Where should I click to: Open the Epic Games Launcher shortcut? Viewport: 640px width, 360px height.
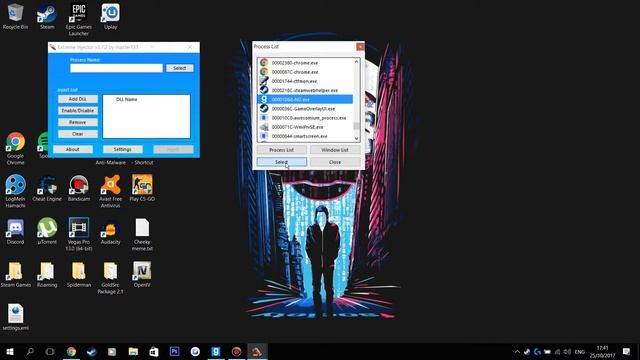(78, 20)
